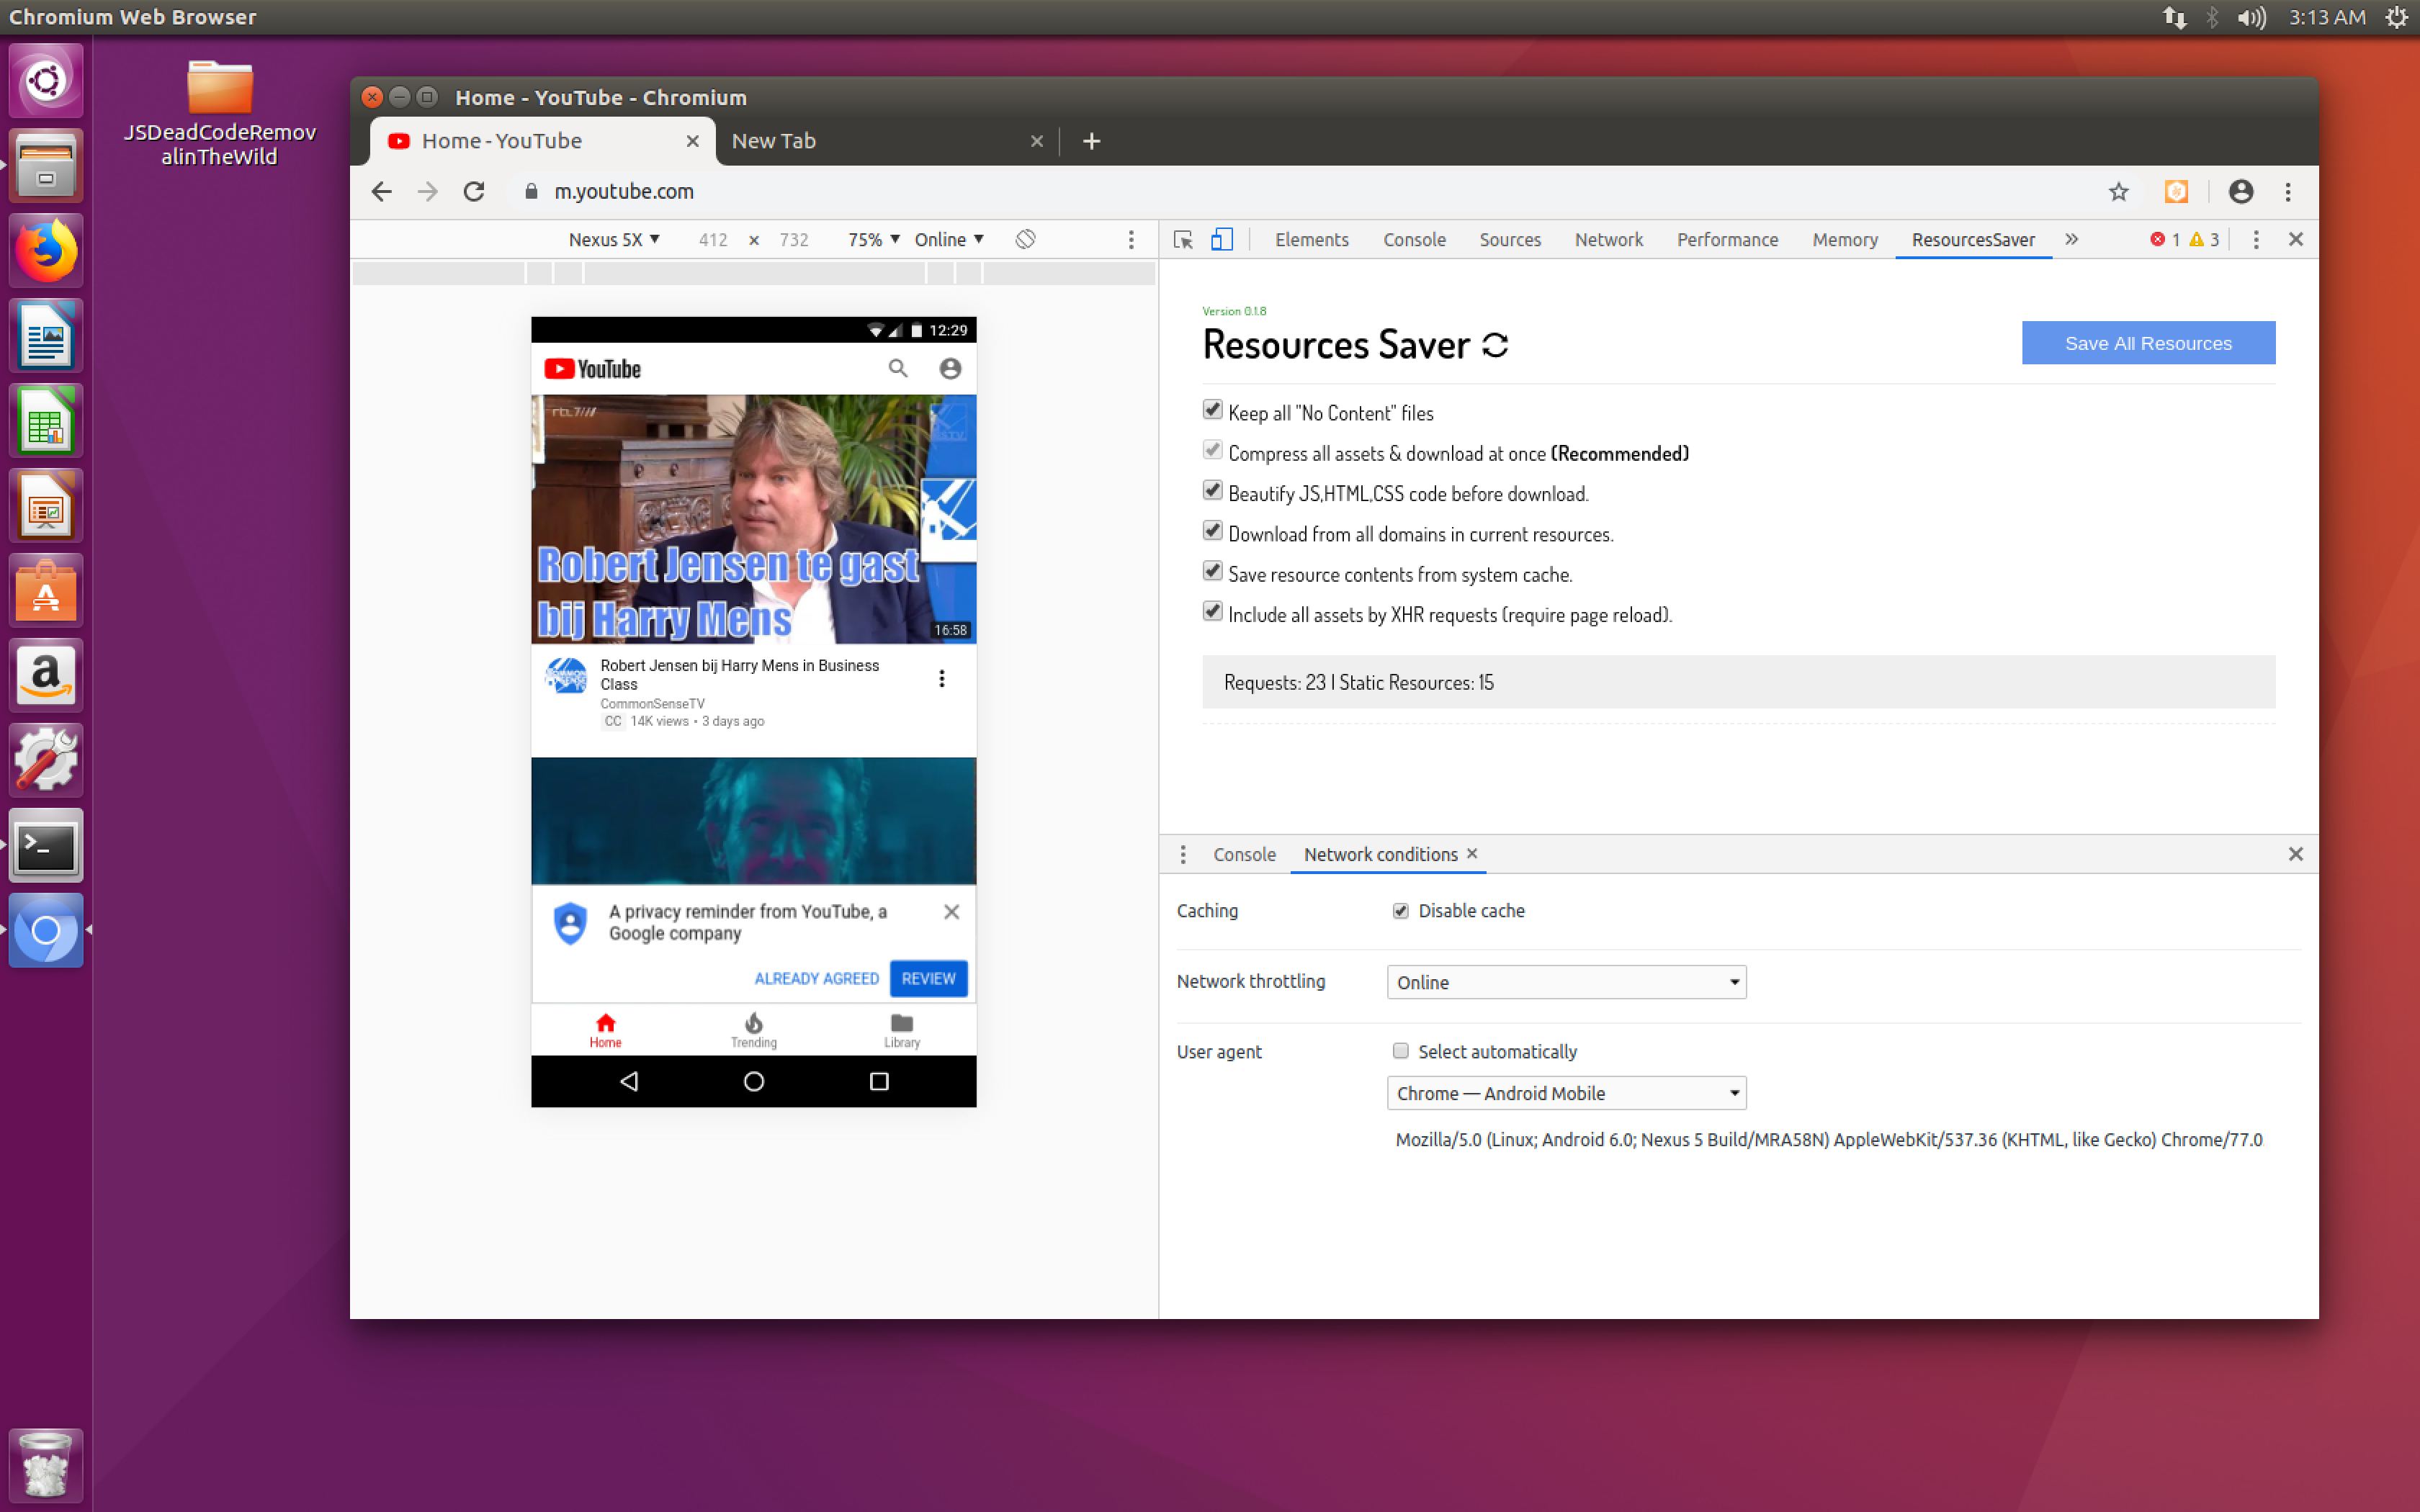2420x1512 pixels.
Task: Expand hidden DevTools tabs with chevron
Action: (2072, 240)
